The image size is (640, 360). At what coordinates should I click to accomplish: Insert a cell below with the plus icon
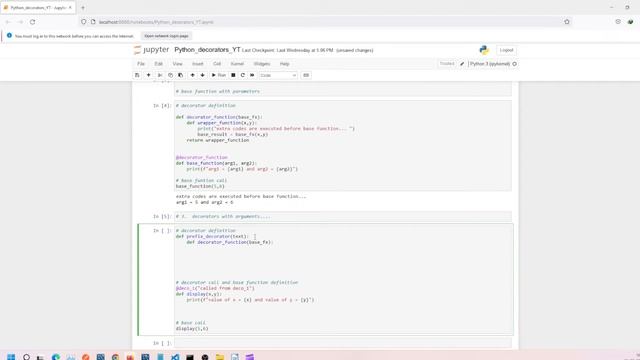(149, 75)
